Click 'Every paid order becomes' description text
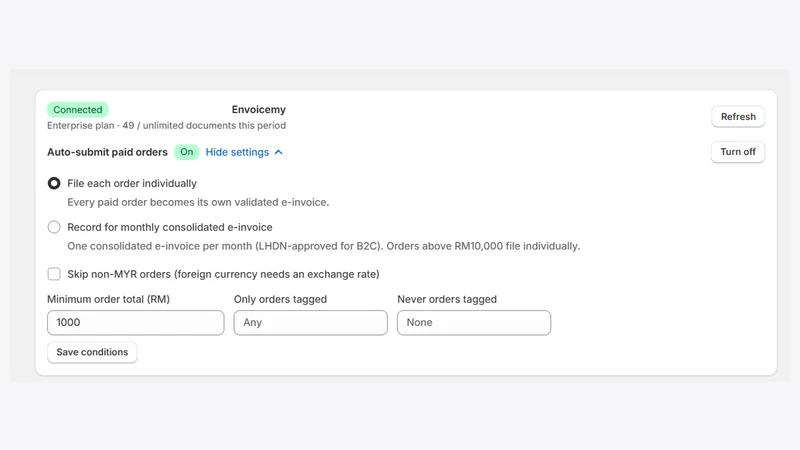The width and height of the screenshot is (800, 450). coord(198,202)
